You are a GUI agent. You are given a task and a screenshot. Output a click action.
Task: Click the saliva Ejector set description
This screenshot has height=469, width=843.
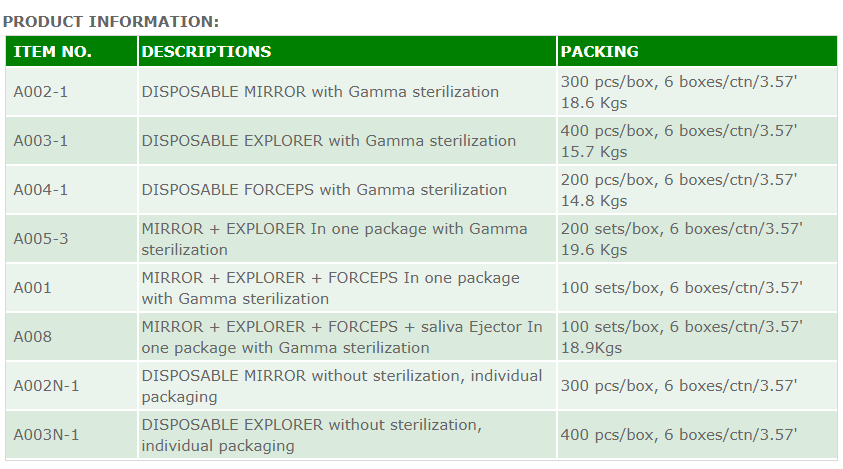point(342,337)
